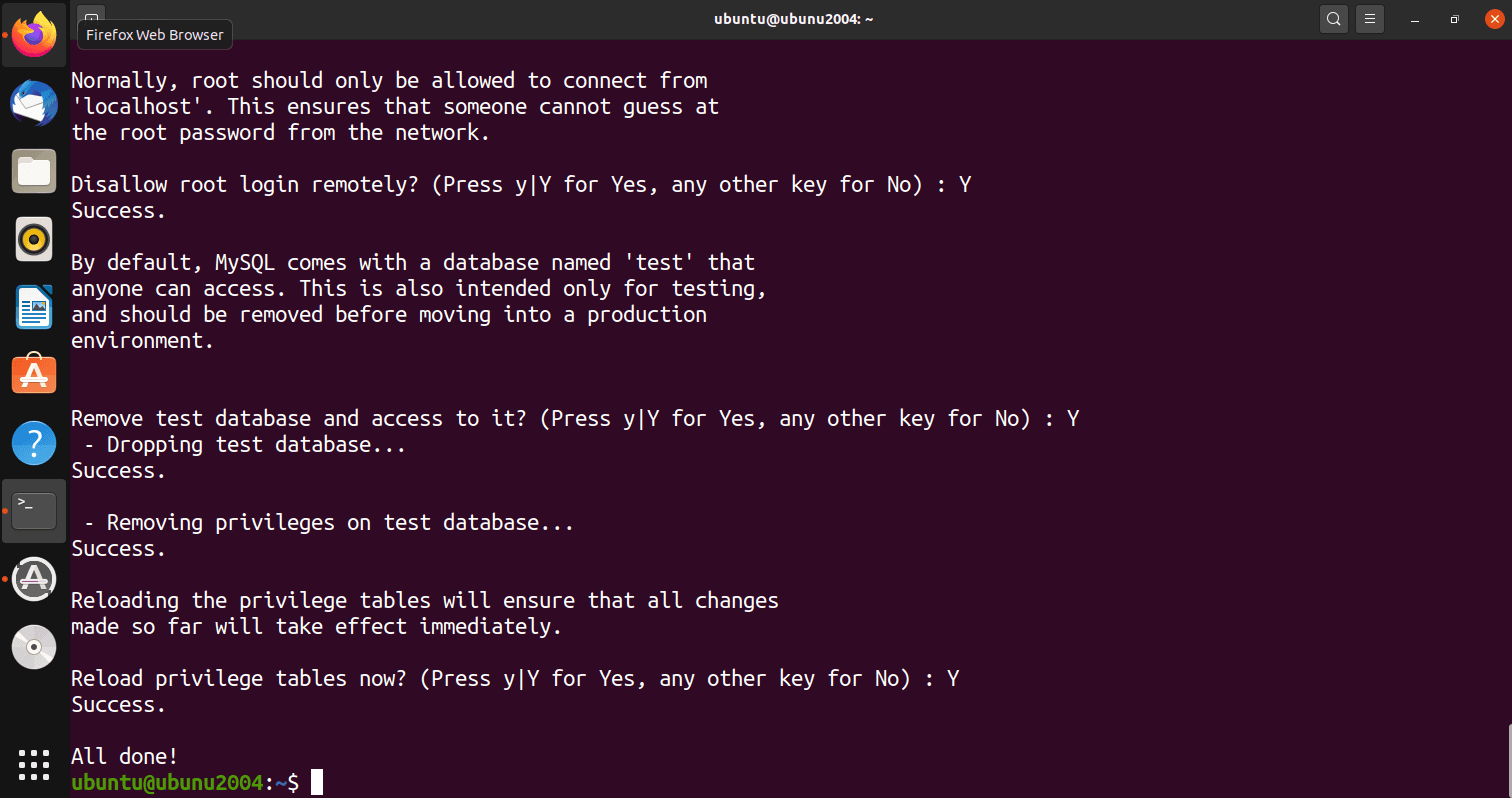Launch Firefox from the dock

coord(34,36)
